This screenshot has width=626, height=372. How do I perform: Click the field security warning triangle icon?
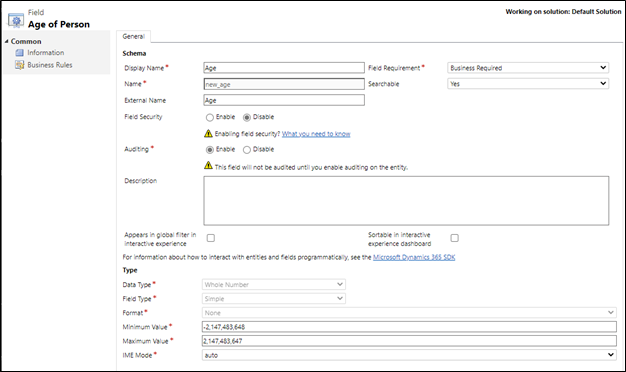pyautogui.click(x=208, y=133)
